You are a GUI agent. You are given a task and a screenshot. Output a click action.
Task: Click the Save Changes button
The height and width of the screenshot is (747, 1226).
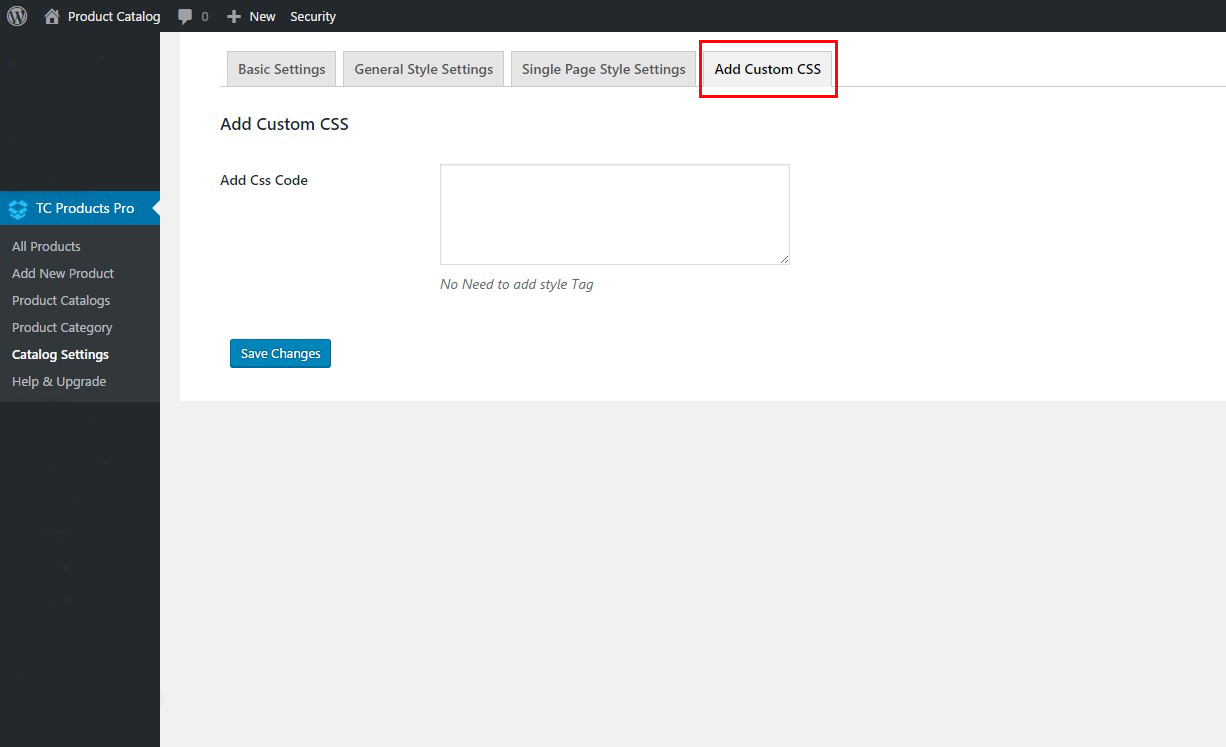pyautogui.click(x=280, y=353)
